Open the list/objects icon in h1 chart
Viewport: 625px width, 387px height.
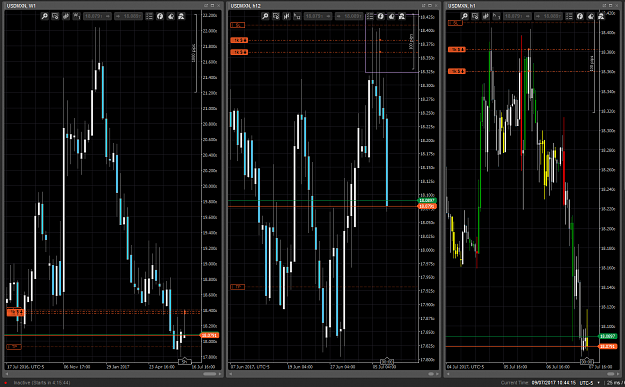point(569,16)
